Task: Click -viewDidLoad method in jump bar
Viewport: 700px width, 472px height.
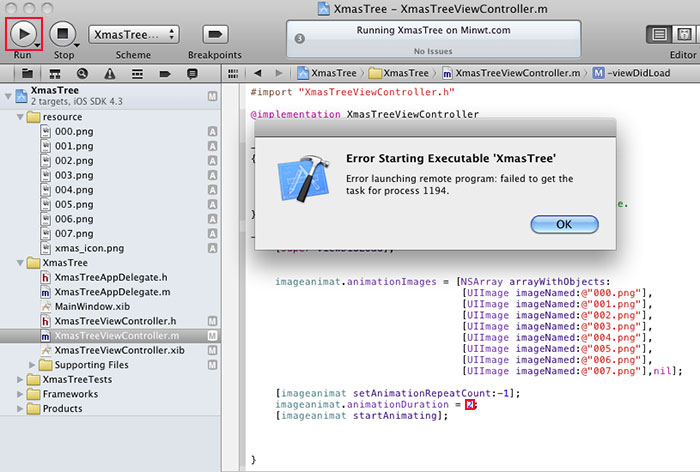Action: [x=631, y=73]
